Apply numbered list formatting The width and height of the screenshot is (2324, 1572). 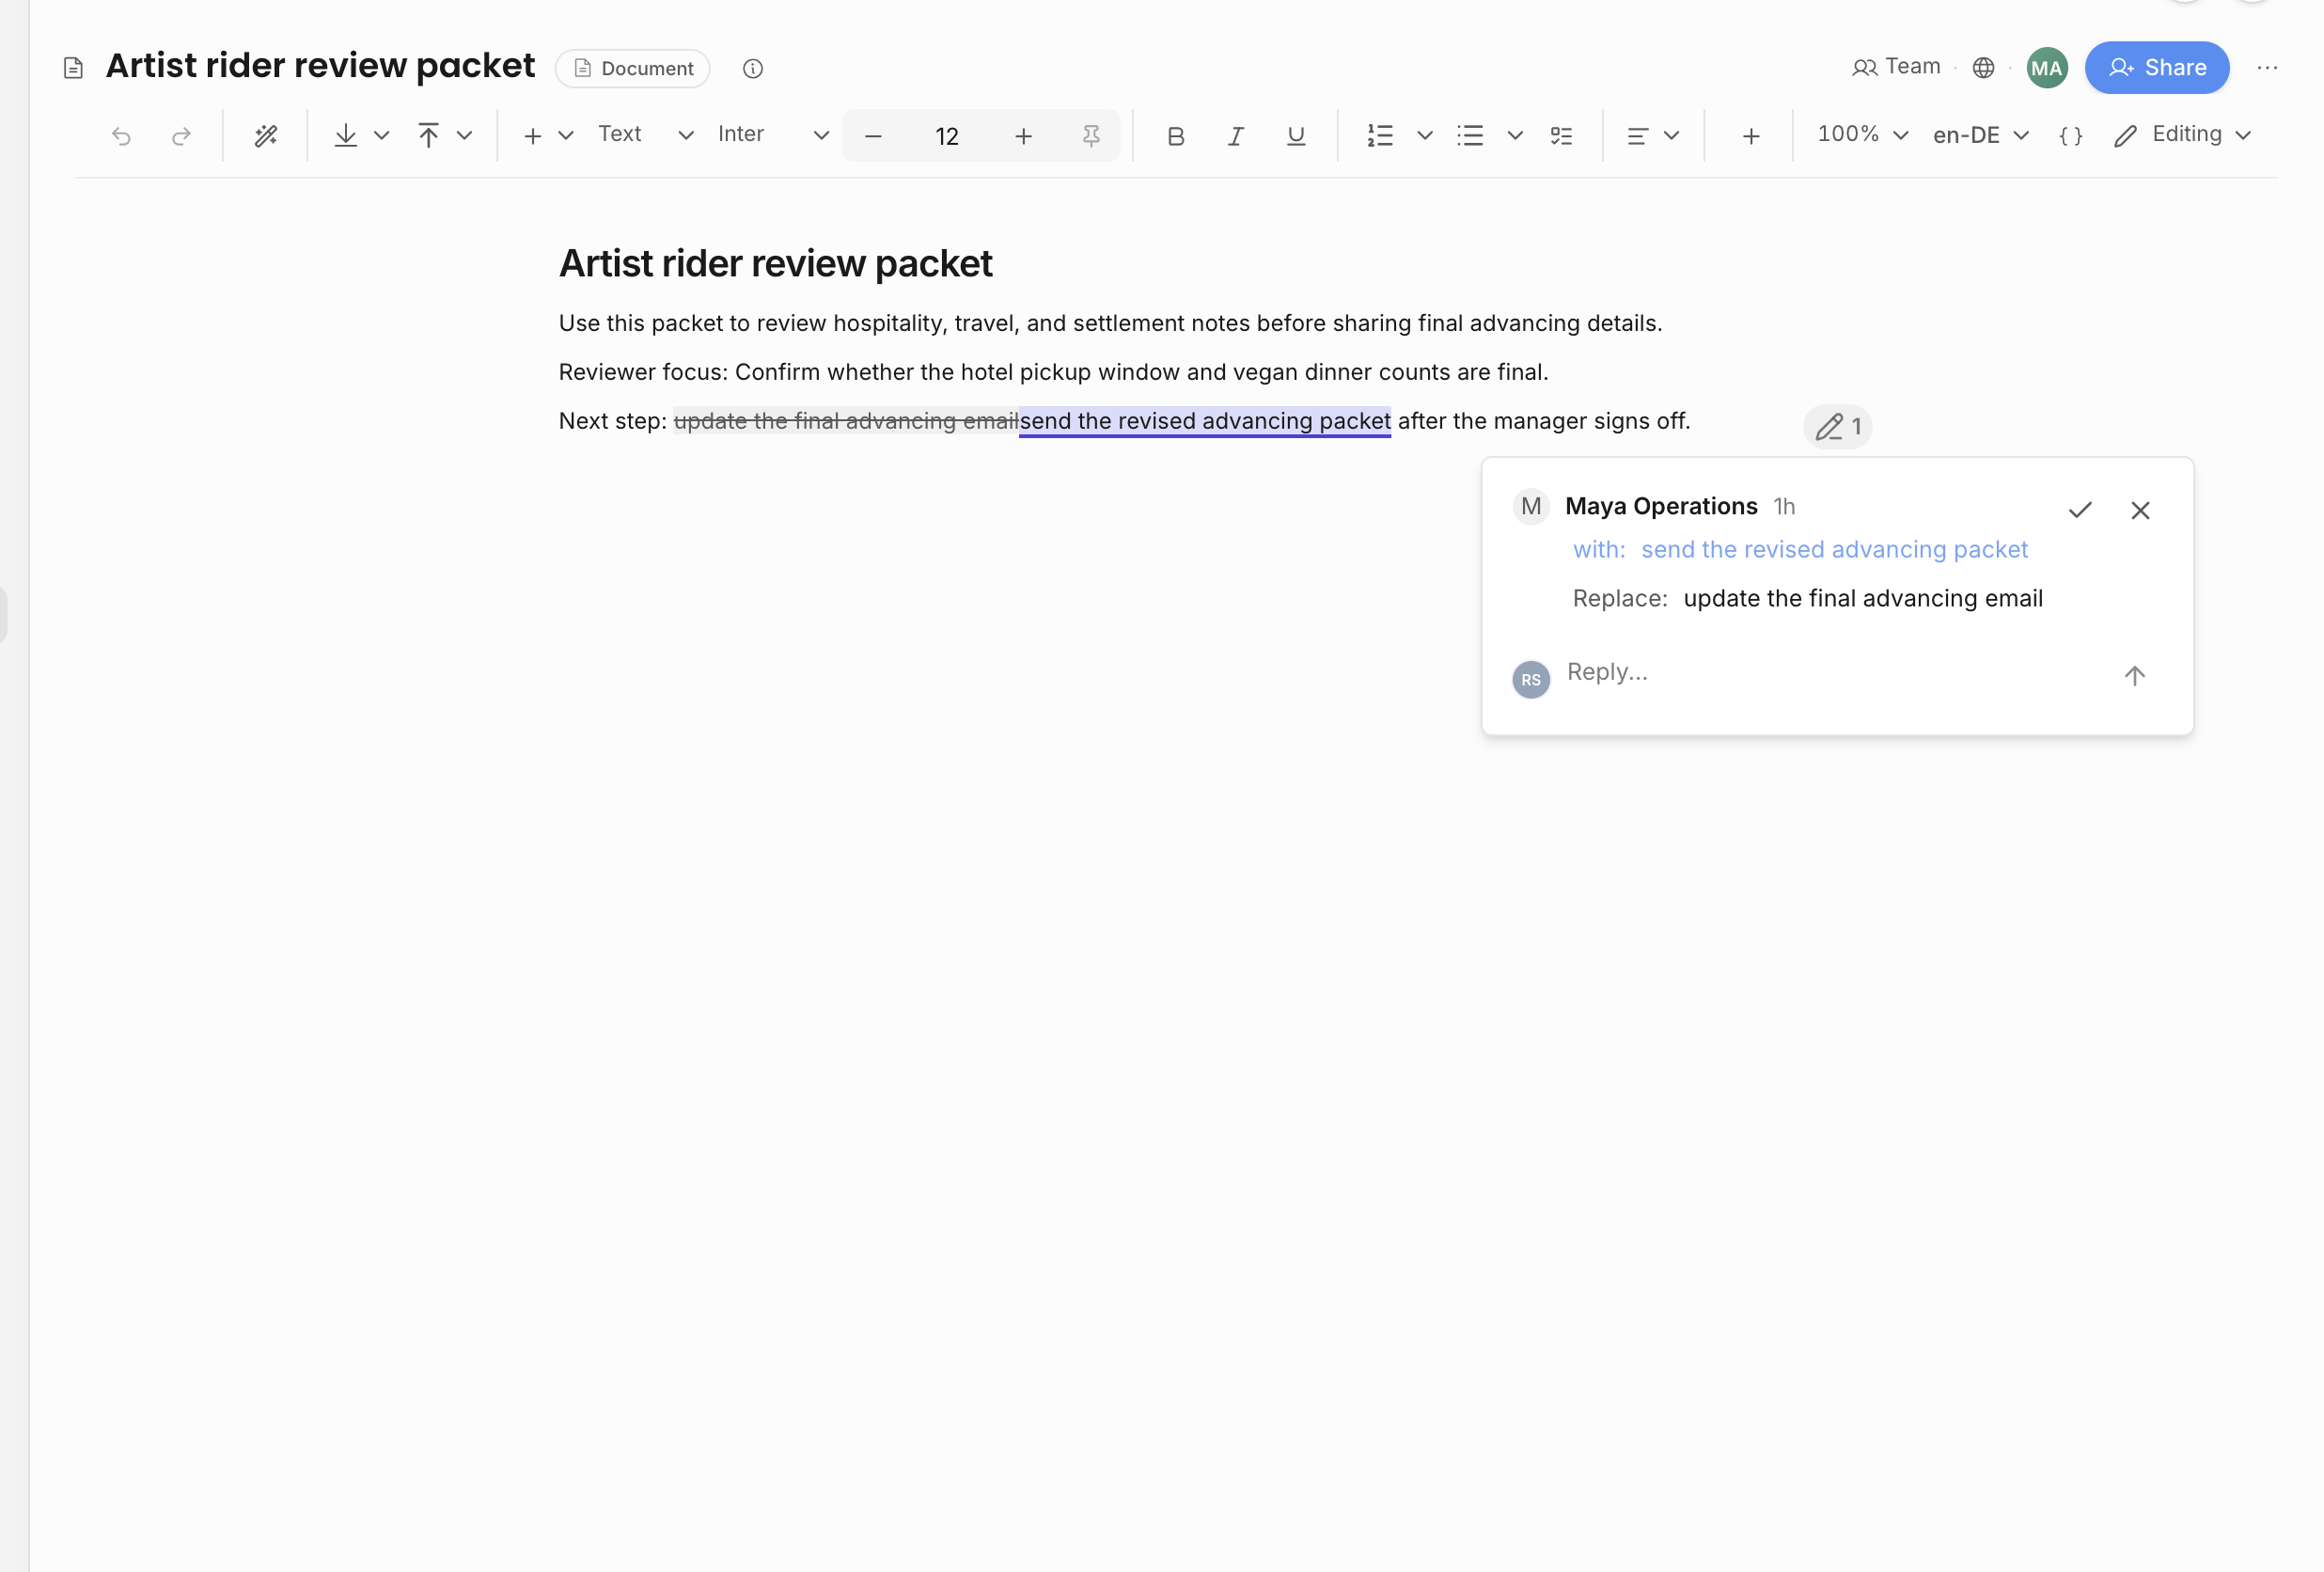tap(1380, 136)
